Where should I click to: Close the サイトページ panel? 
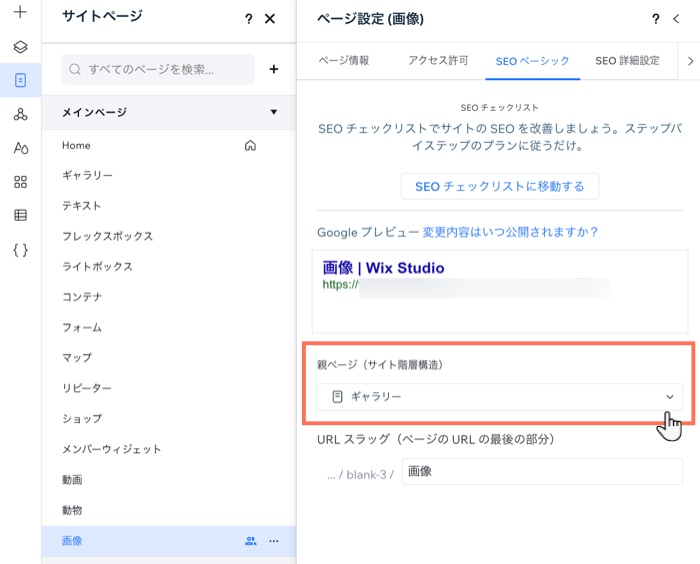click(x=270, y=19)
